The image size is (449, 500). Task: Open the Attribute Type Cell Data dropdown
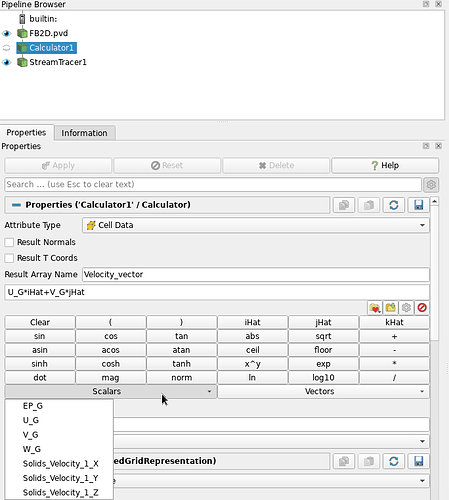tap(256, 225)
